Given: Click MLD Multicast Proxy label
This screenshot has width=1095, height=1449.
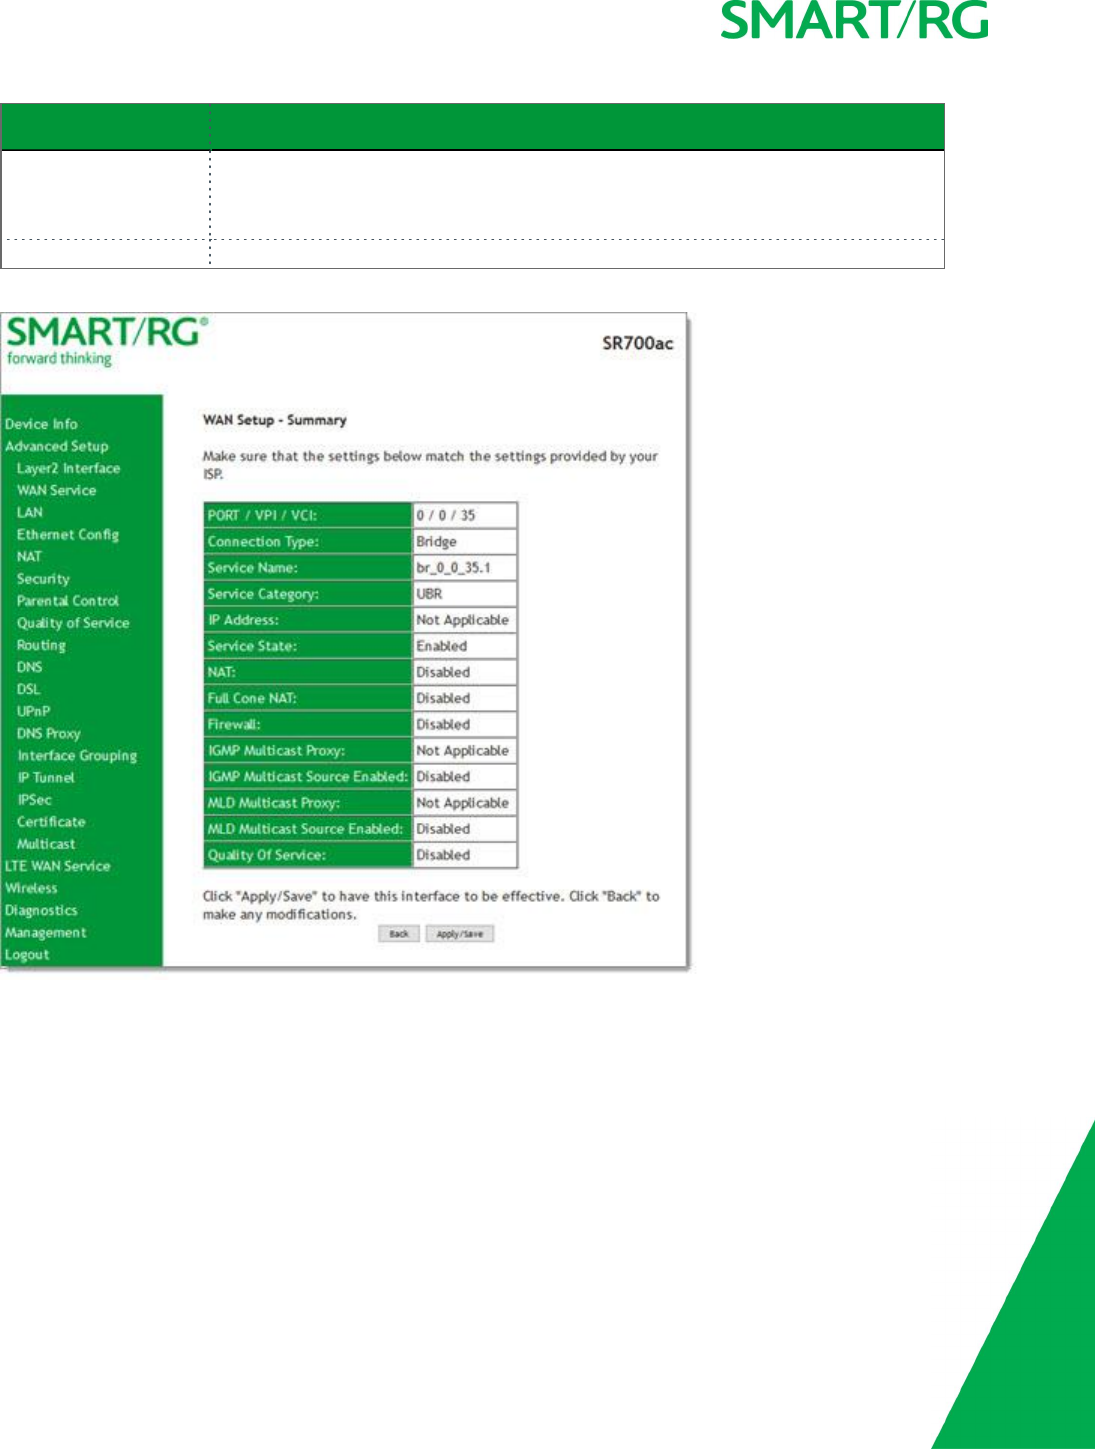Looking at the screenshot, I should [274, 803].
